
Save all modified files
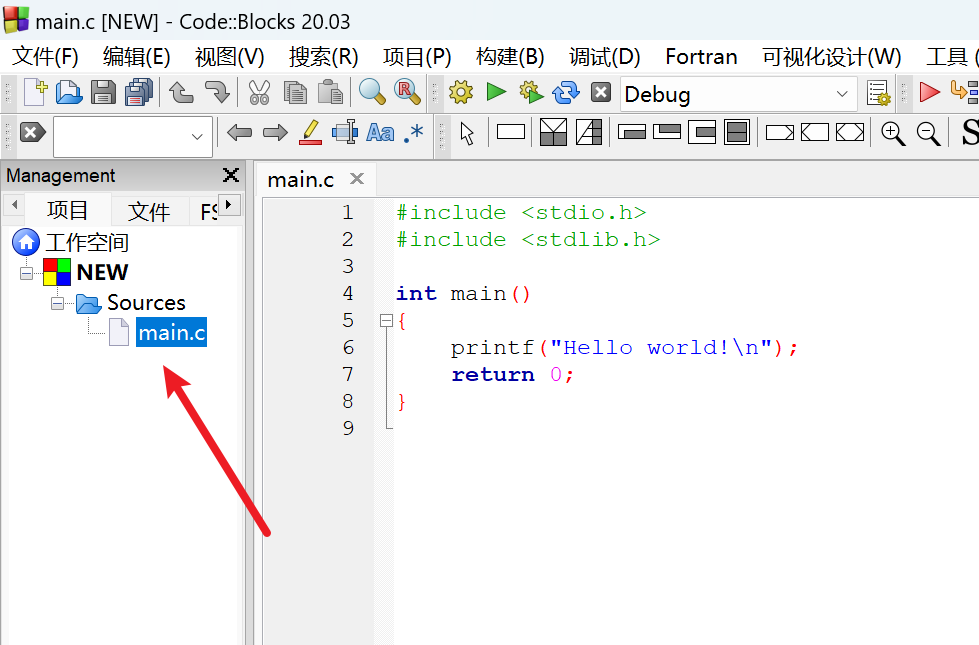tap(138, 92)
